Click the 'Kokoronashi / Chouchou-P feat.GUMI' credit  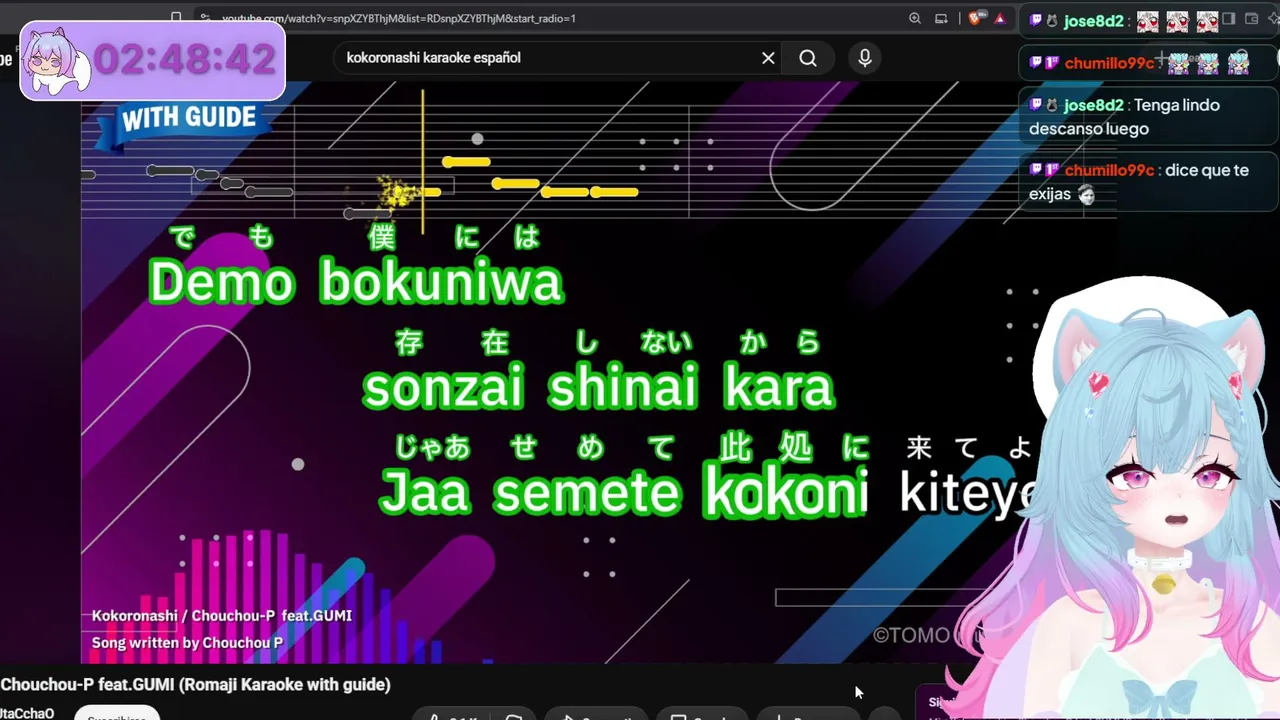[x=222, y=616]
